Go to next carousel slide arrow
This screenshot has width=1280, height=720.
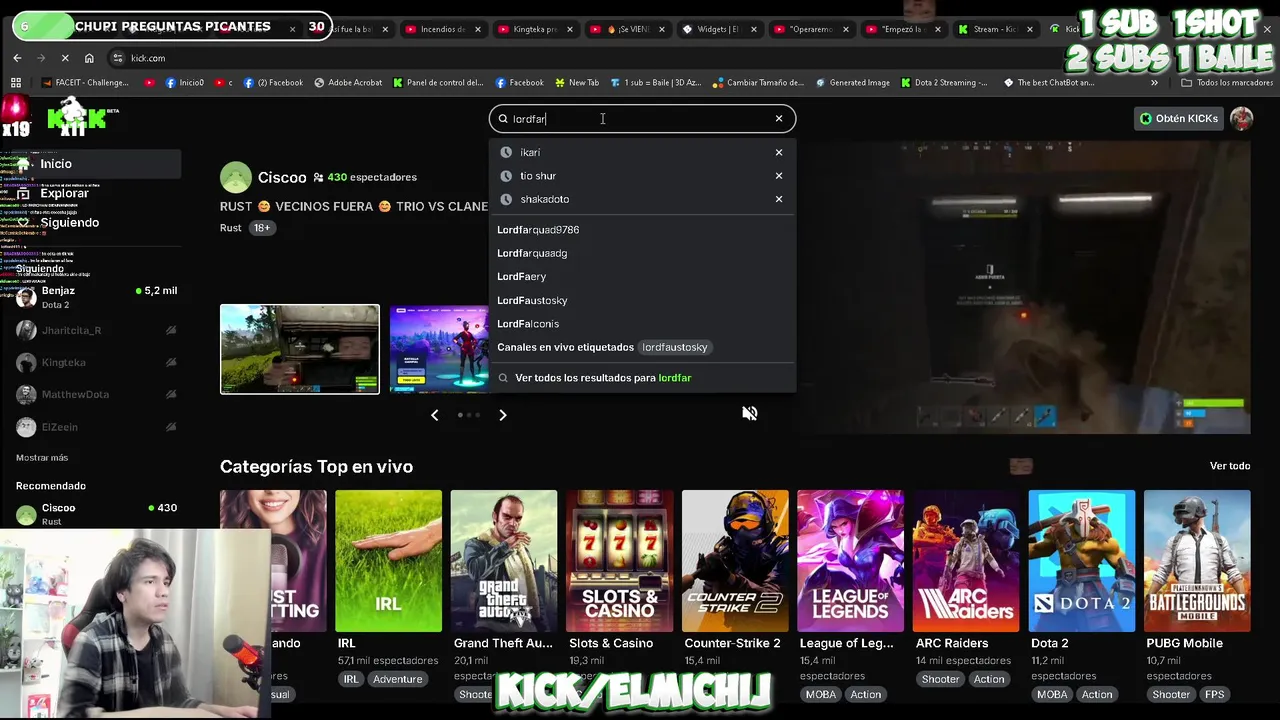pyautogui.click(x=503, y=415)
